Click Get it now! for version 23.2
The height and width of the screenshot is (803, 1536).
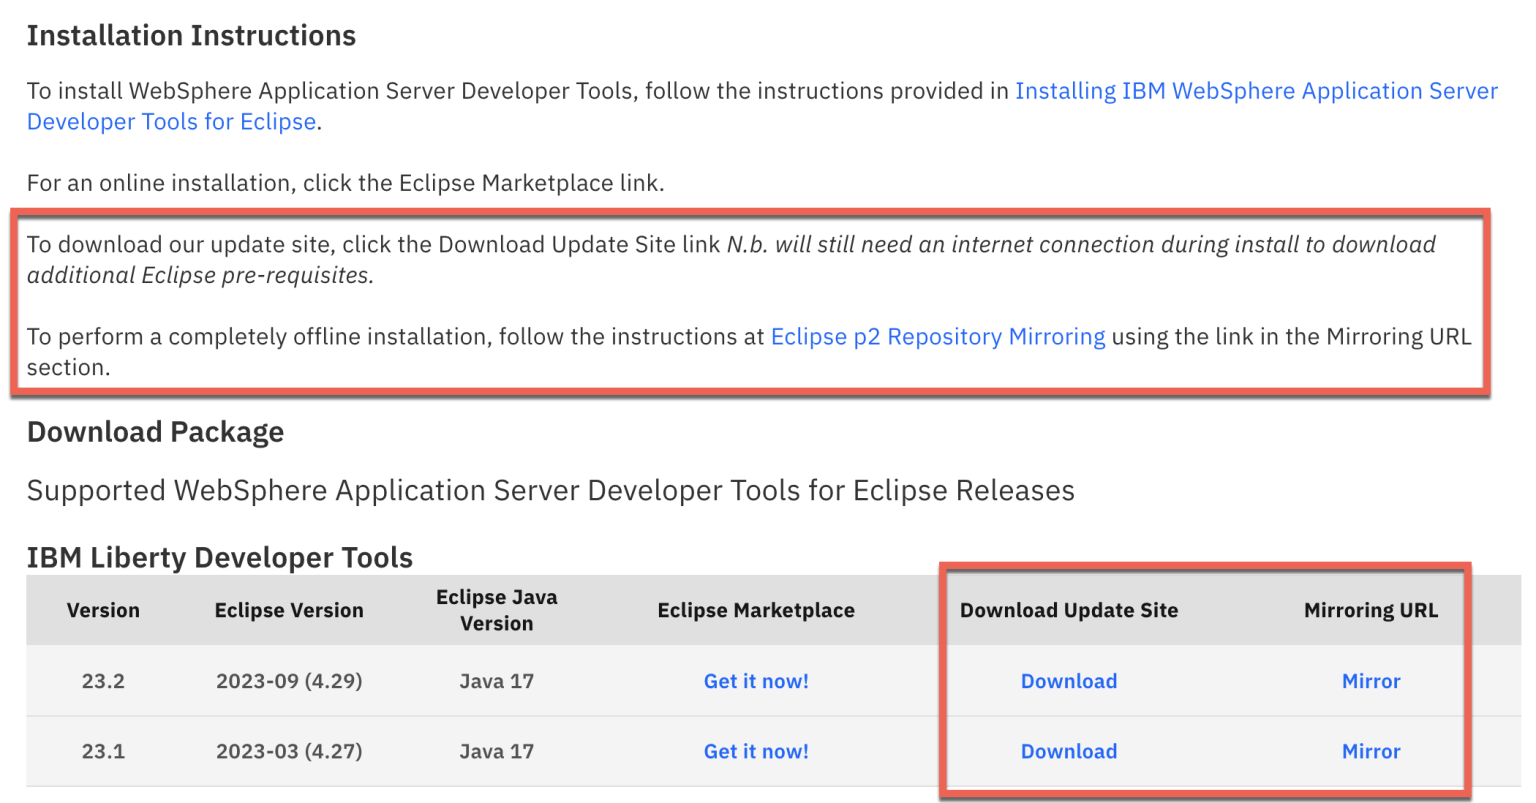click(x=756, y=681)
